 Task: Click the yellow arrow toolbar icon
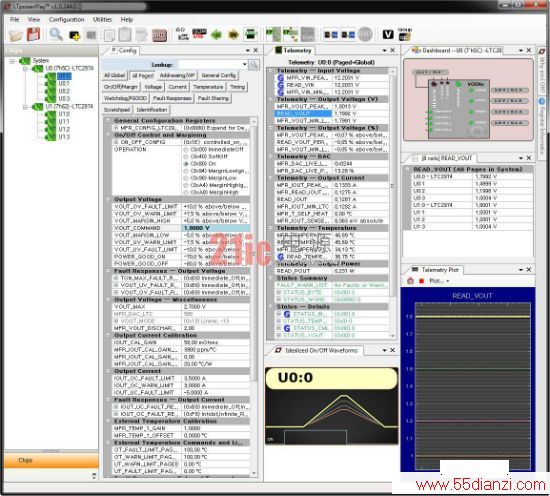pyautogui.click(x=234, y=35)
